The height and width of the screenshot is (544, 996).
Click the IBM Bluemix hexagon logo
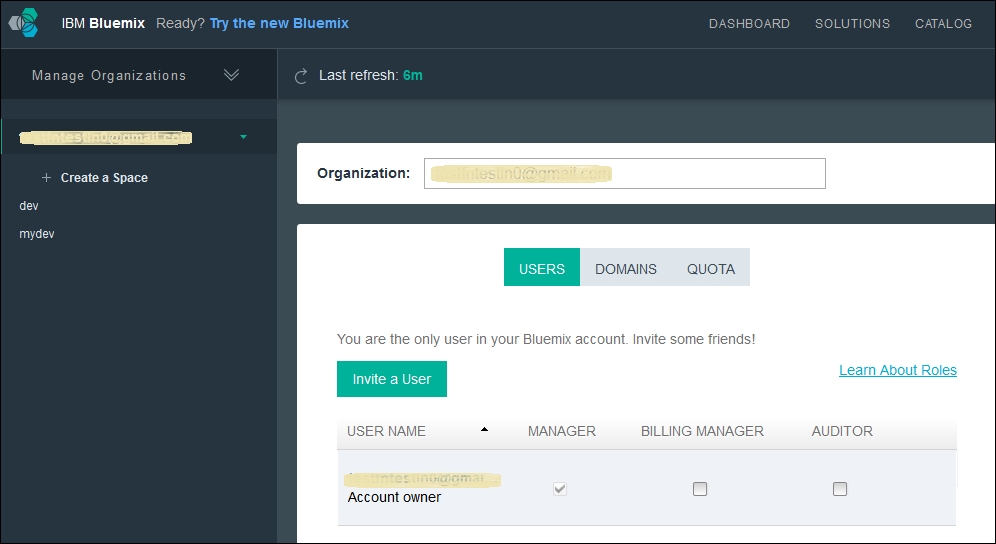point(24,24)
